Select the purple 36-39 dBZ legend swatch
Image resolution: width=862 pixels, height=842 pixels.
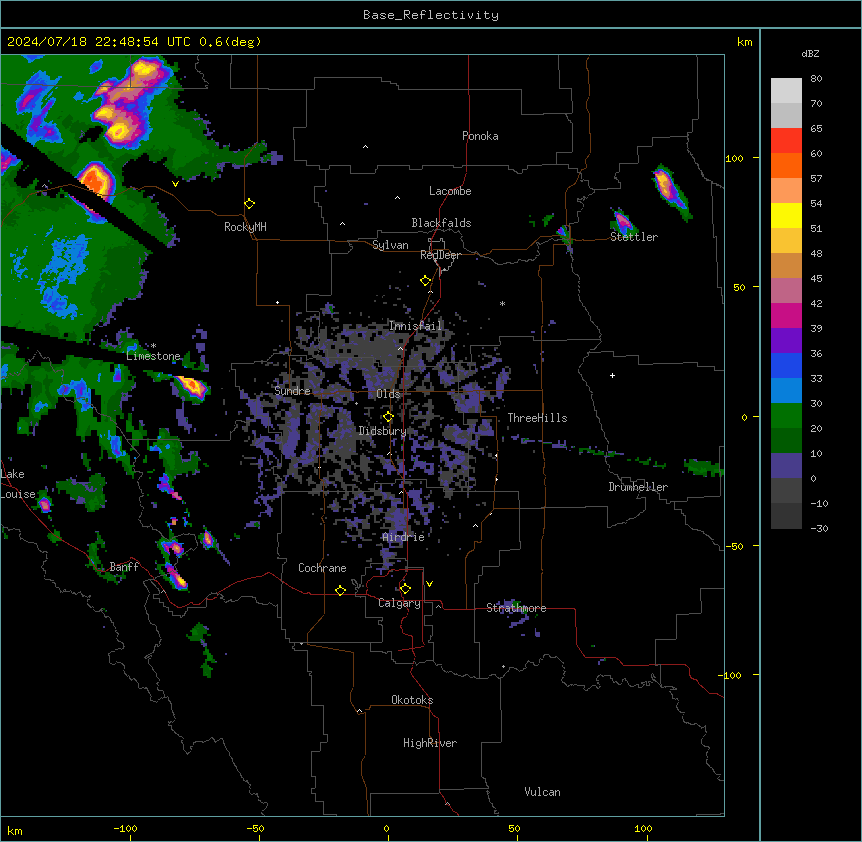(786, 341)
